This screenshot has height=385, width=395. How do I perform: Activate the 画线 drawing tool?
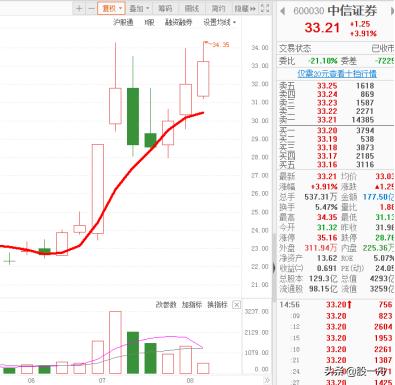point(192,8)
